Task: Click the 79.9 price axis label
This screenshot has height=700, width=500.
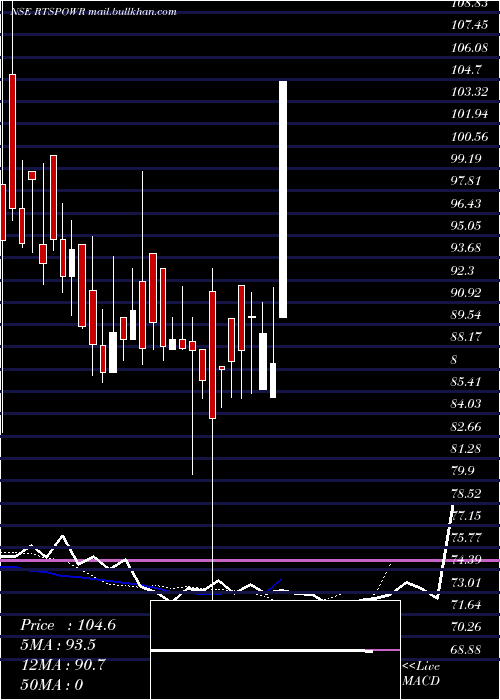Action: point(463,471)
